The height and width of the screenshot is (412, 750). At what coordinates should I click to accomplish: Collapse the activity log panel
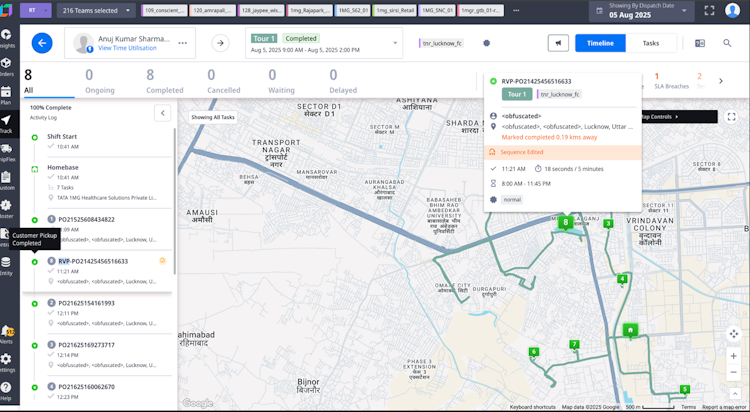point(163,113)
